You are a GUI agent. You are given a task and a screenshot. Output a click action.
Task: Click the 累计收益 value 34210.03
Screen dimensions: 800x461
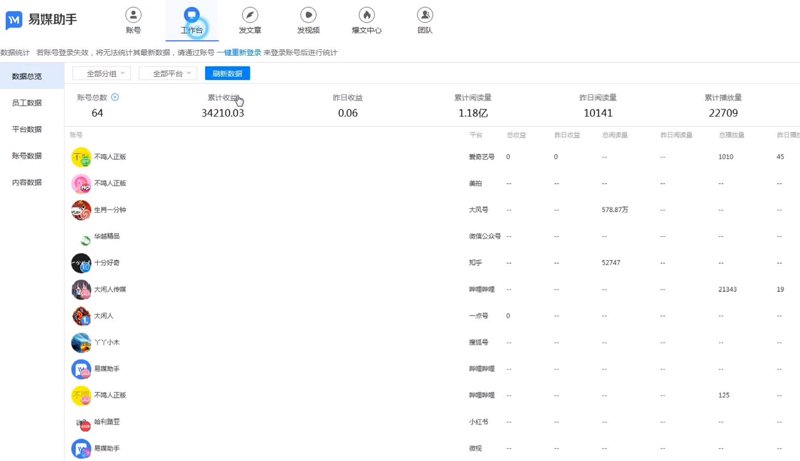pos(222,113)
